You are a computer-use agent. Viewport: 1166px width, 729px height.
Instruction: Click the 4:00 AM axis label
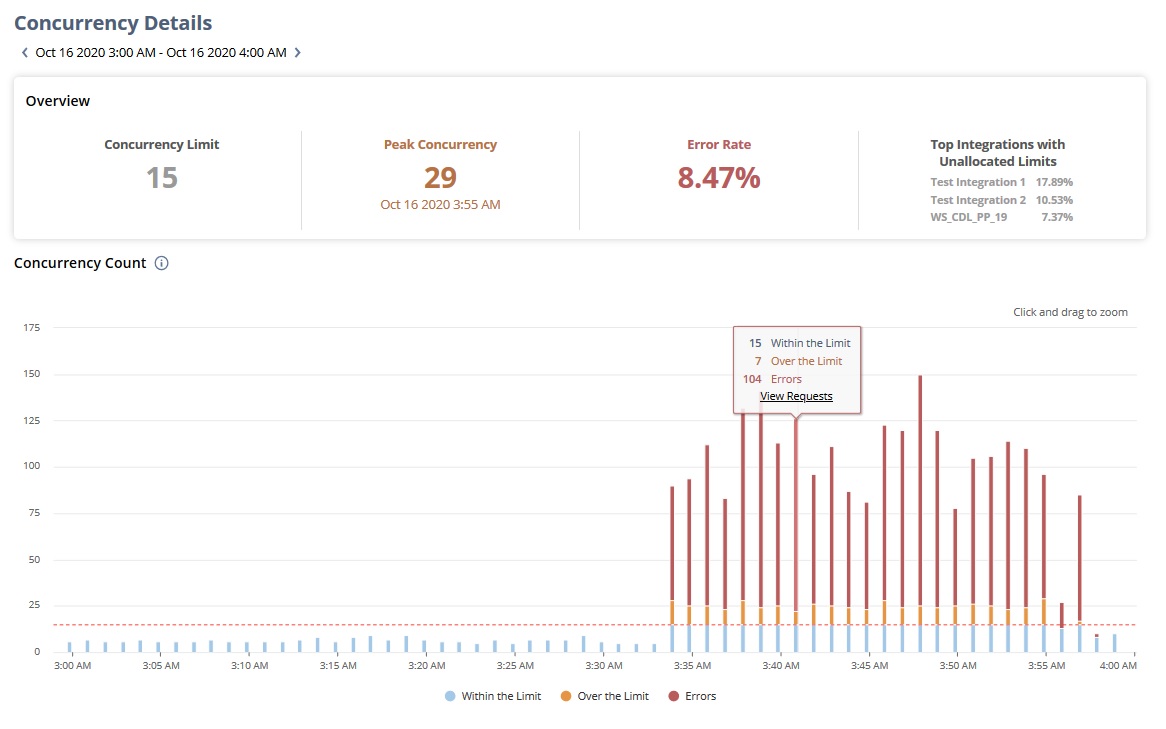pos(1118,666)
